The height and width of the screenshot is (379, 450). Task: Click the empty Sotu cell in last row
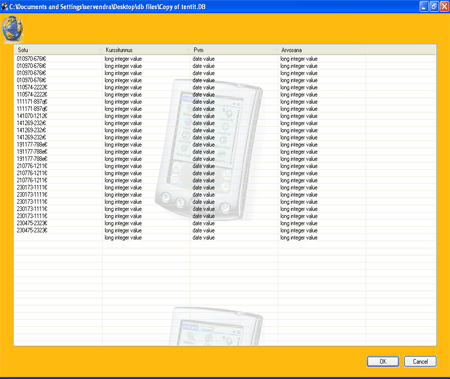[58, 238]
